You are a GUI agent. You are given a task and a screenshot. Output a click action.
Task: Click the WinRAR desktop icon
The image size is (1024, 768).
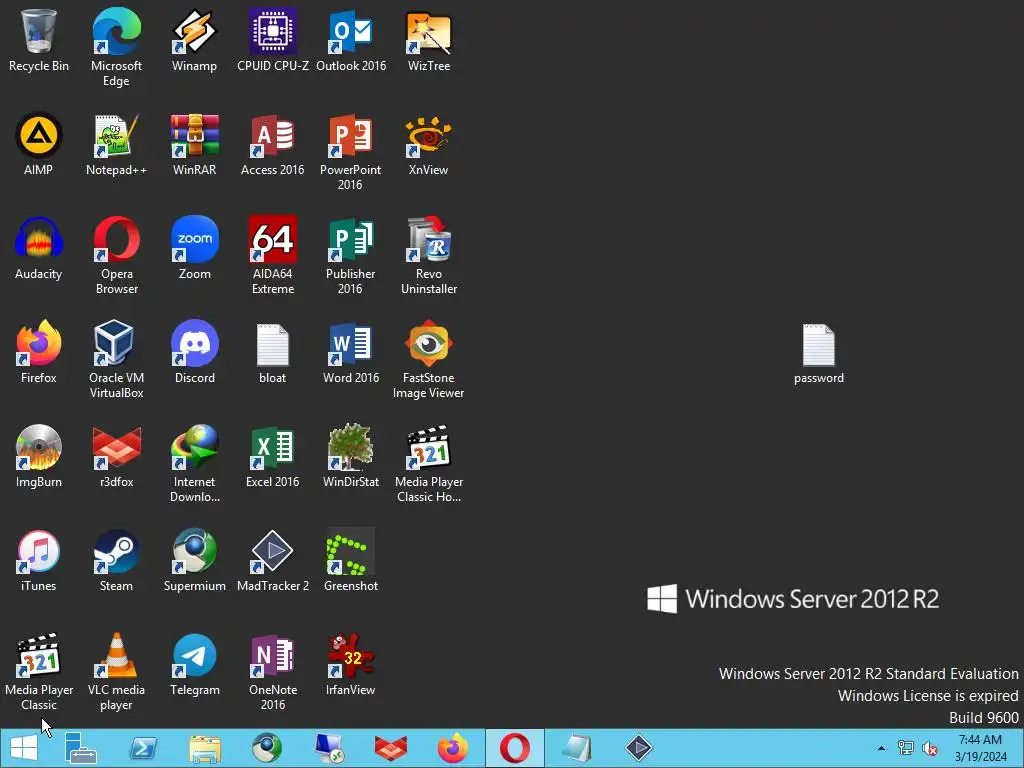pyautogui.click(x=194, y=144)
